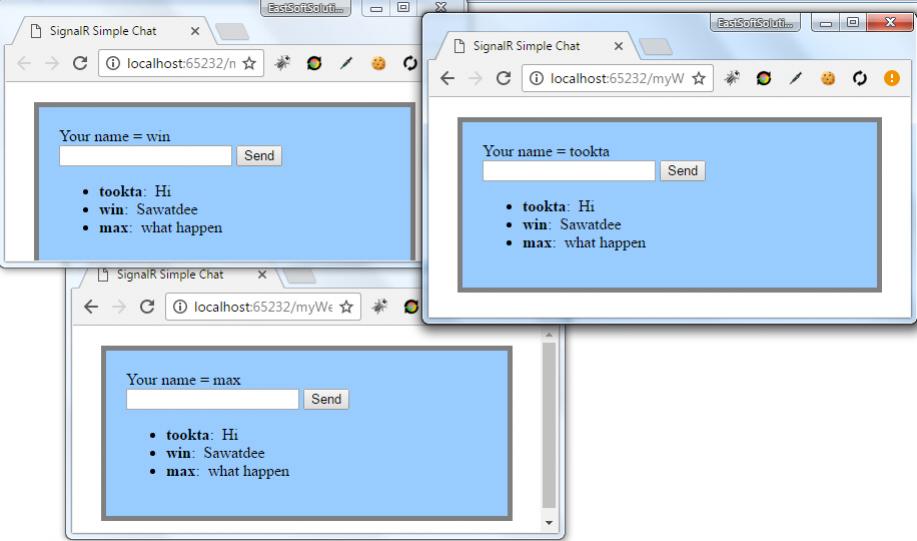Open site info icon in win window
917x541 pixels.
pyautogui.click(x=113, y=63)
